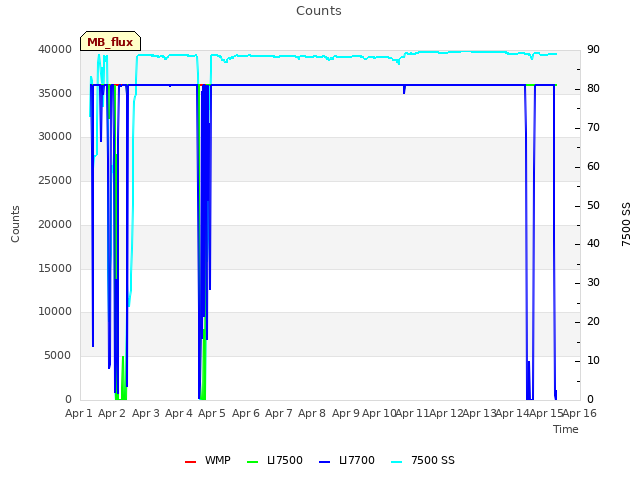
Task: Click the 'Apr 1' x-axis tick label
Action: click(x=79, y=413)
